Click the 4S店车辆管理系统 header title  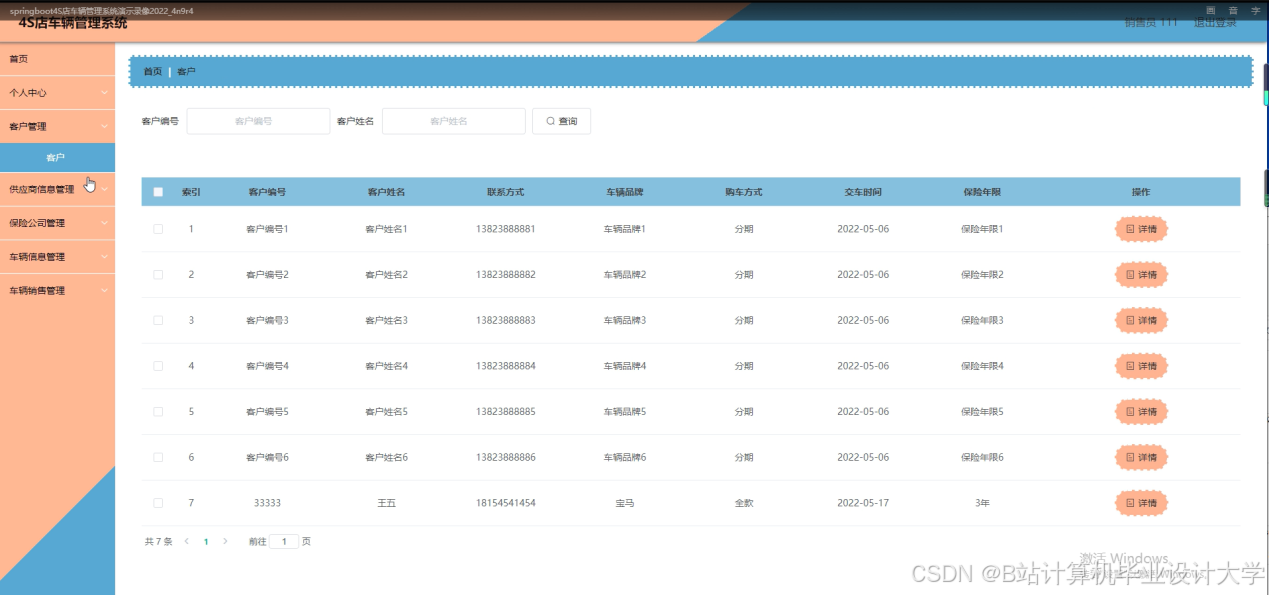click(x=73, y=23)
